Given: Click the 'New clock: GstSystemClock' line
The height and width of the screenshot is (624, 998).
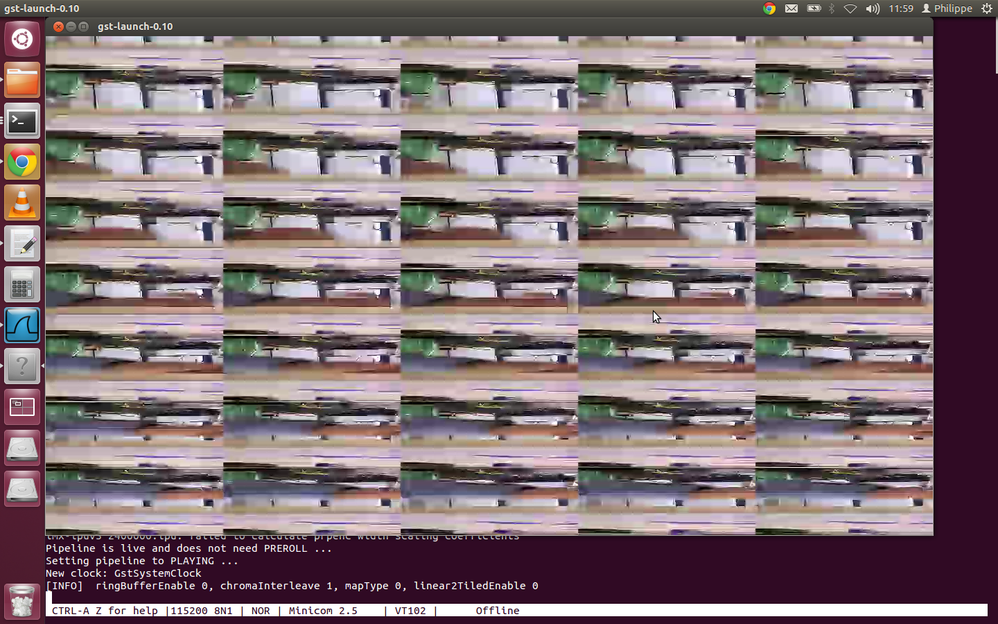Looking at the screenshot, I should click(123, 573).
